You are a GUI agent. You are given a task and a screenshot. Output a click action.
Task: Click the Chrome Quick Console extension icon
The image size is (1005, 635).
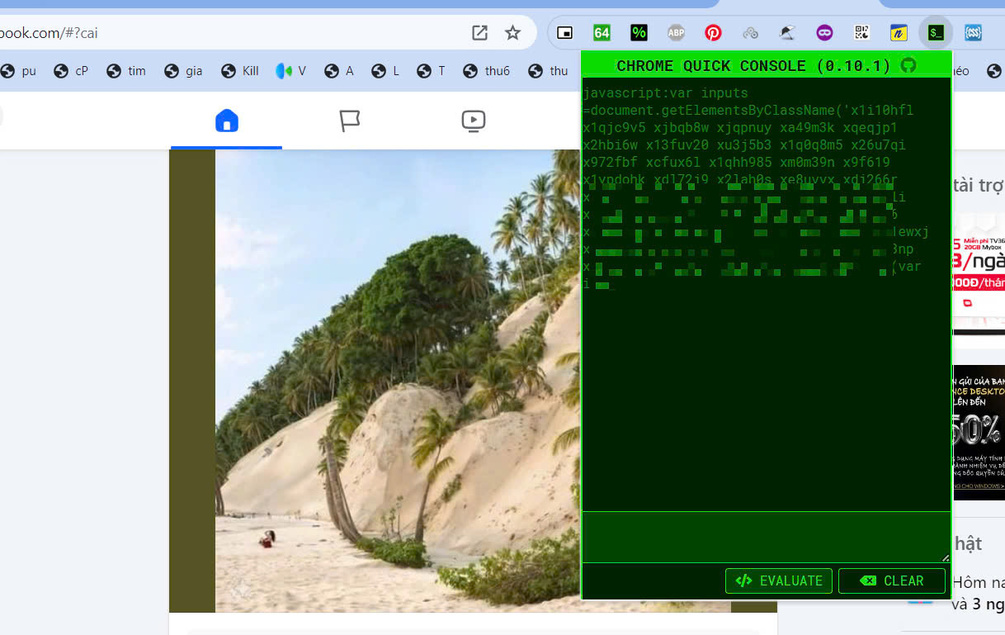[x=936, y=33]
